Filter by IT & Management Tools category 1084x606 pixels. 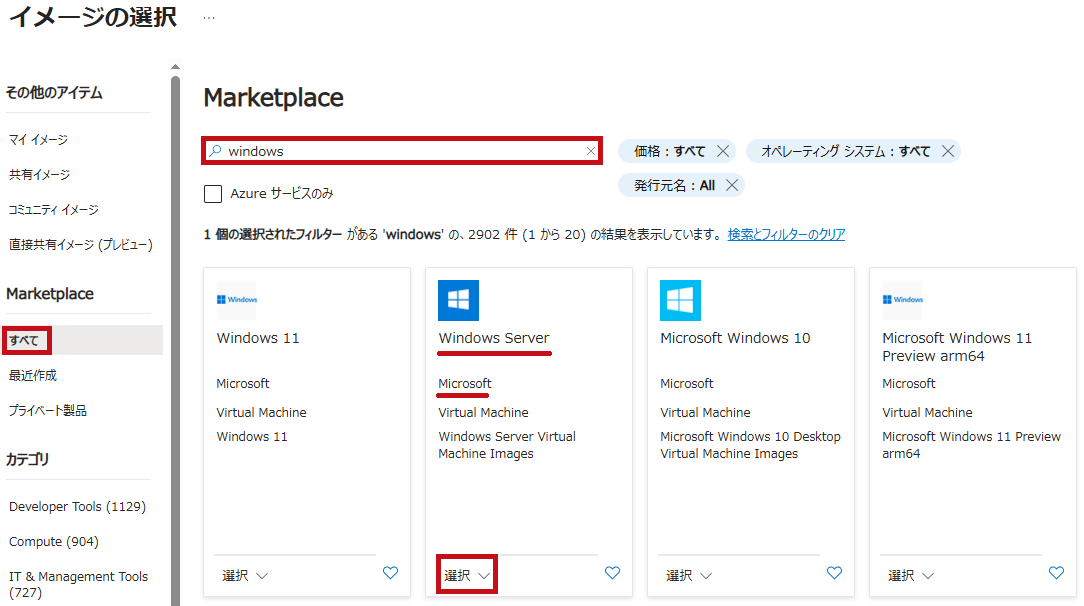pyautogui.click(x=78, y=585)
